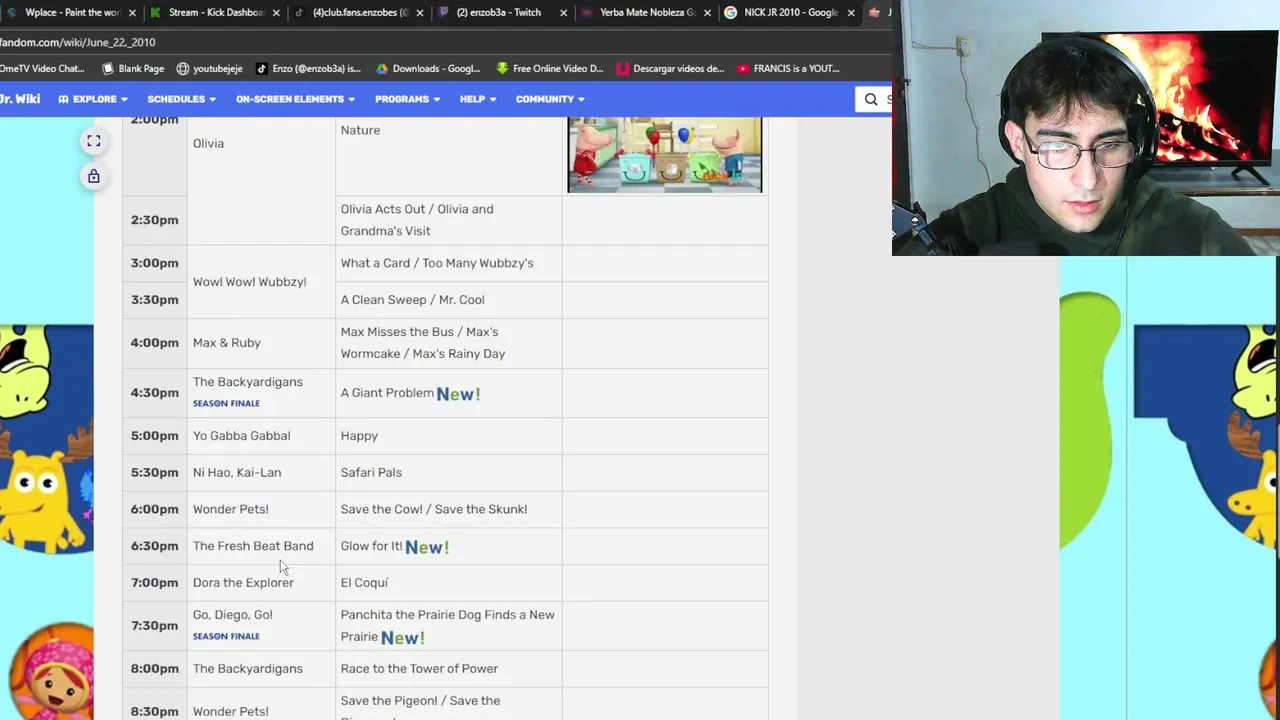This screenshot has height=720, width=1280.
Task: Open the enzob3a Twitch tab
Action: [x=500, y=13]
